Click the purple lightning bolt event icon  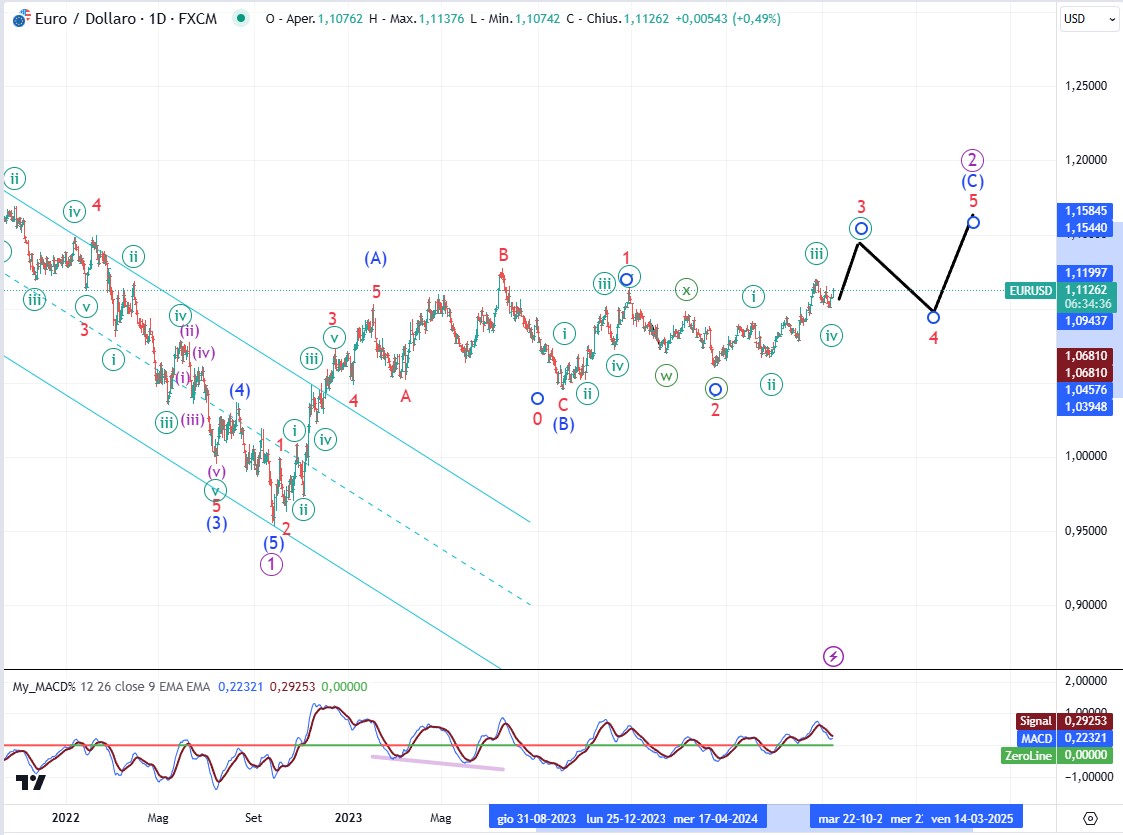click(x=833, y=656)
